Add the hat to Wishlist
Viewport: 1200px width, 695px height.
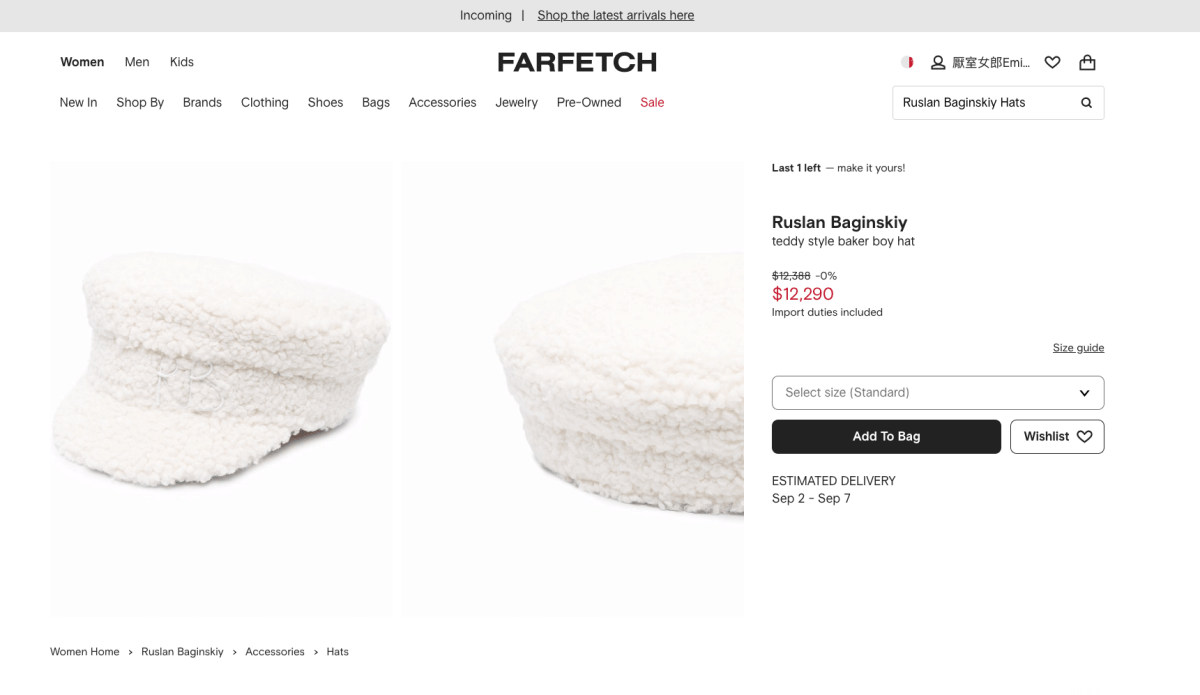tap(1057, 437)
